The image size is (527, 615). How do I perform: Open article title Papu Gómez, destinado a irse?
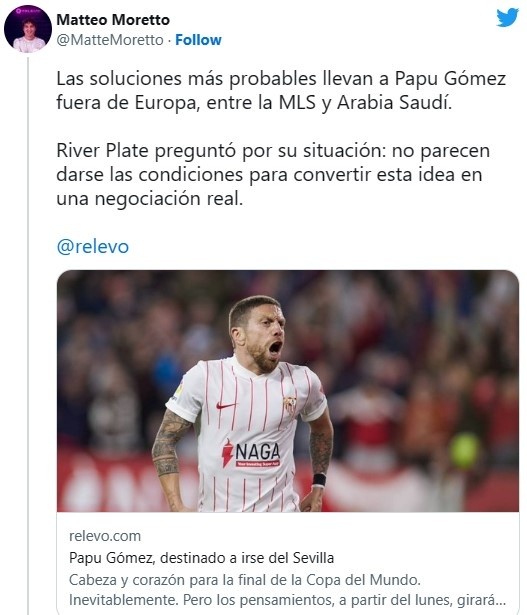(202, 558)
